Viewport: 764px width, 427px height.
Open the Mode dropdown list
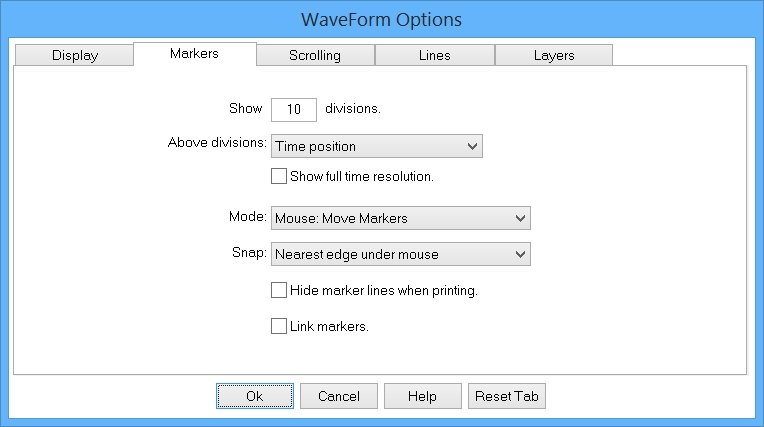pyautogui.click(x=401, y=218)
